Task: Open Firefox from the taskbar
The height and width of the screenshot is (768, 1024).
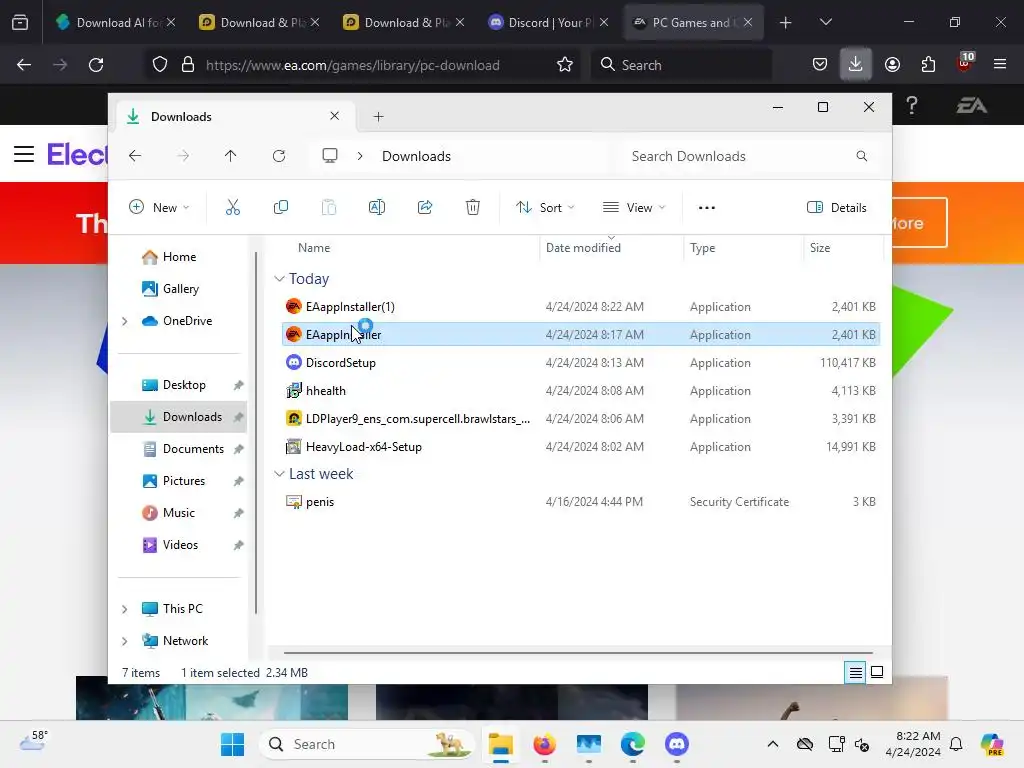Action: (x=545, y=744)
